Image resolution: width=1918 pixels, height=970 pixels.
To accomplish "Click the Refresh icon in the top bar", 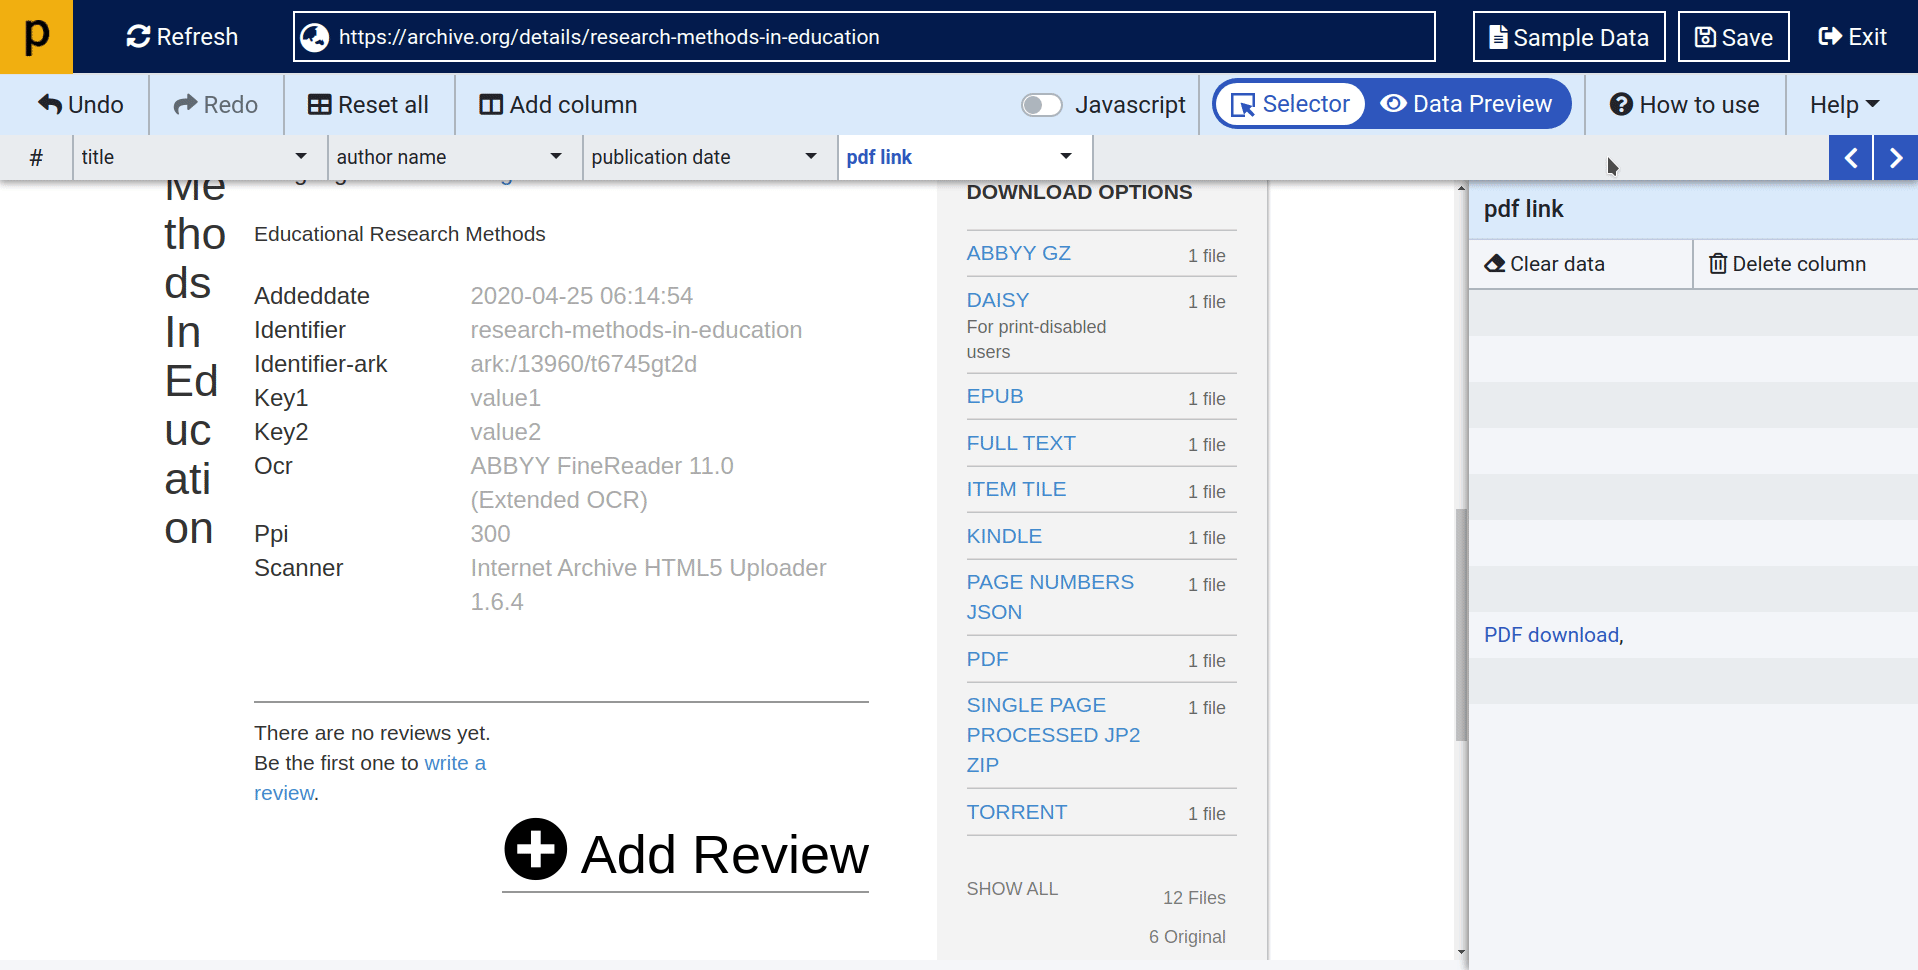I will 138,36.
